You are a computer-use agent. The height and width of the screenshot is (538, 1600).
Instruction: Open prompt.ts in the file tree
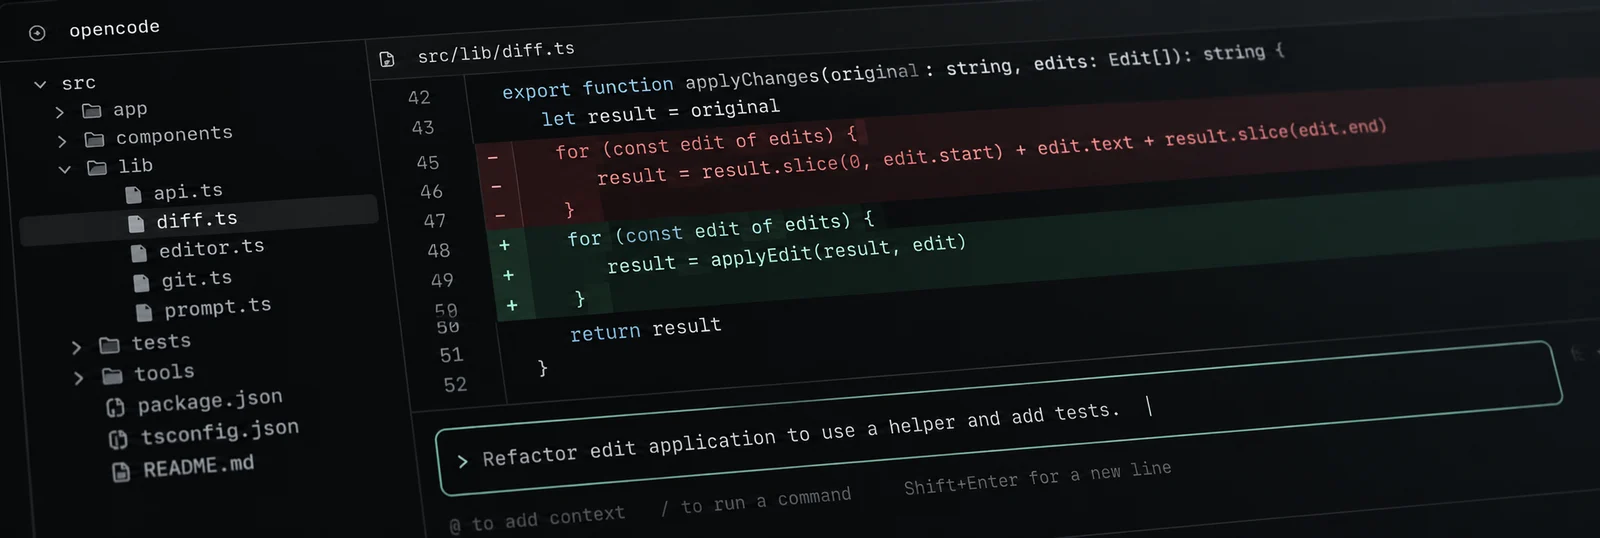point(218,307)
